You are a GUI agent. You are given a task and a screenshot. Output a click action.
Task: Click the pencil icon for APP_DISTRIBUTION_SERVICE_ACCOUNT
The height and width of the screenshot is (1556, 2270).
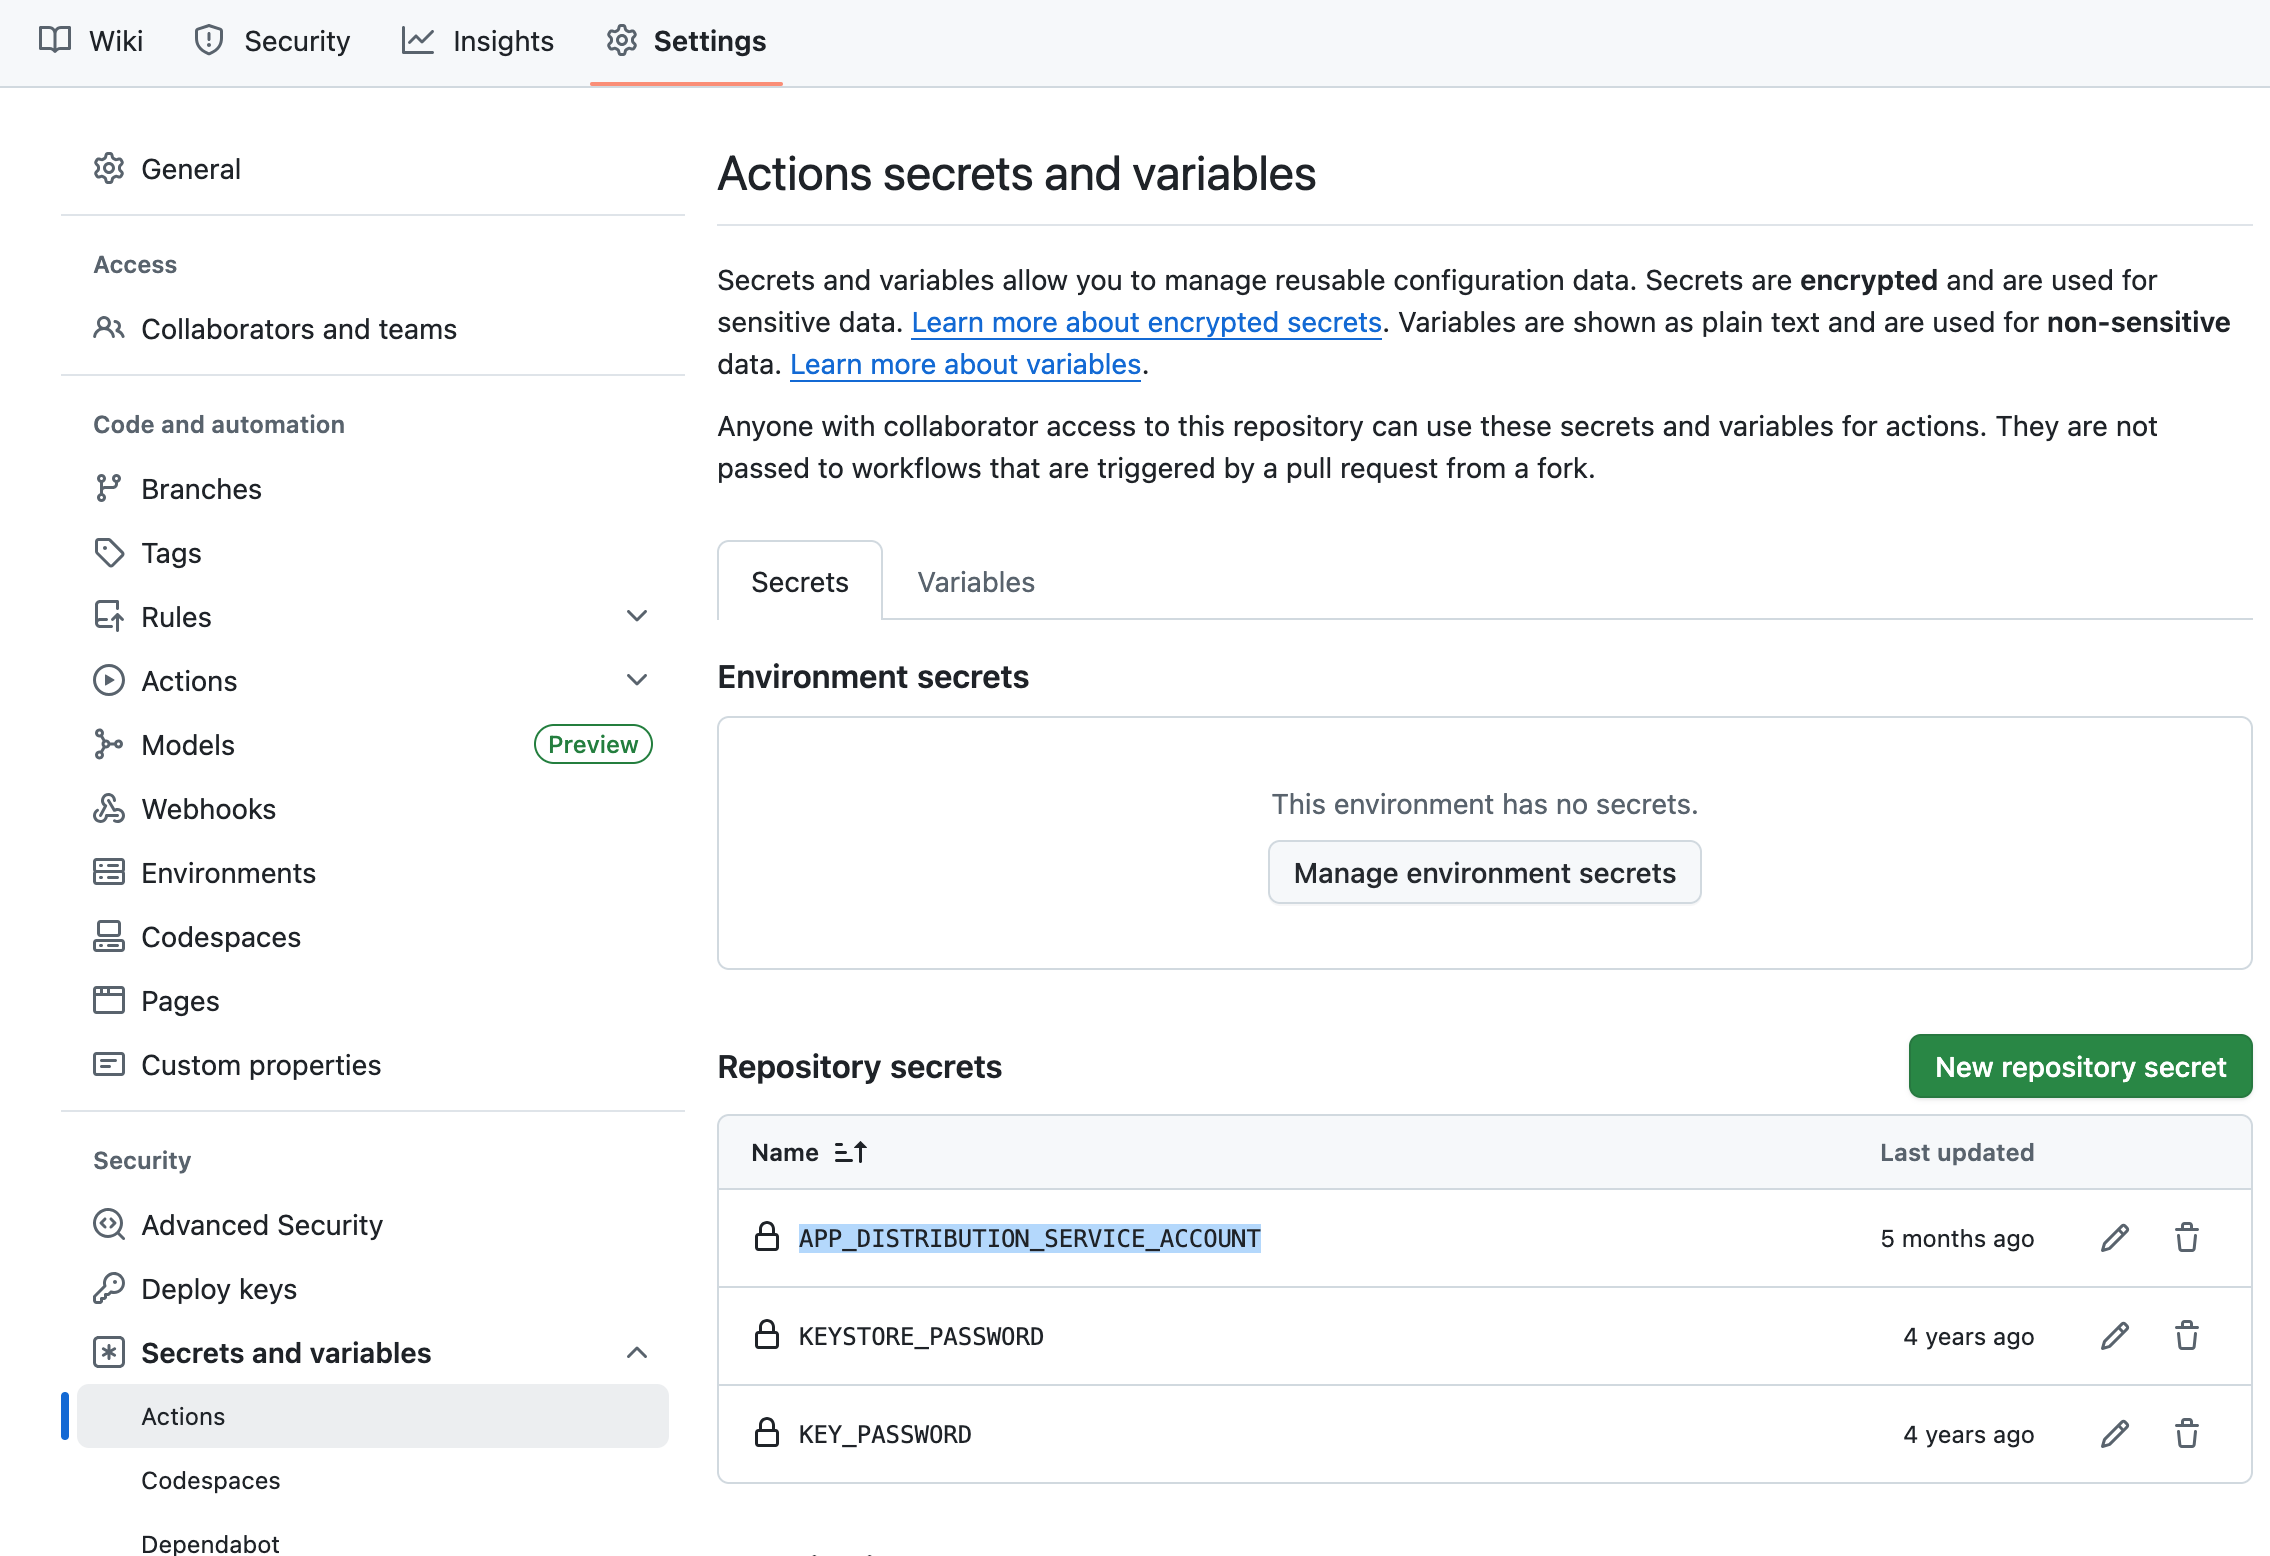(x=2114, y=1238)
